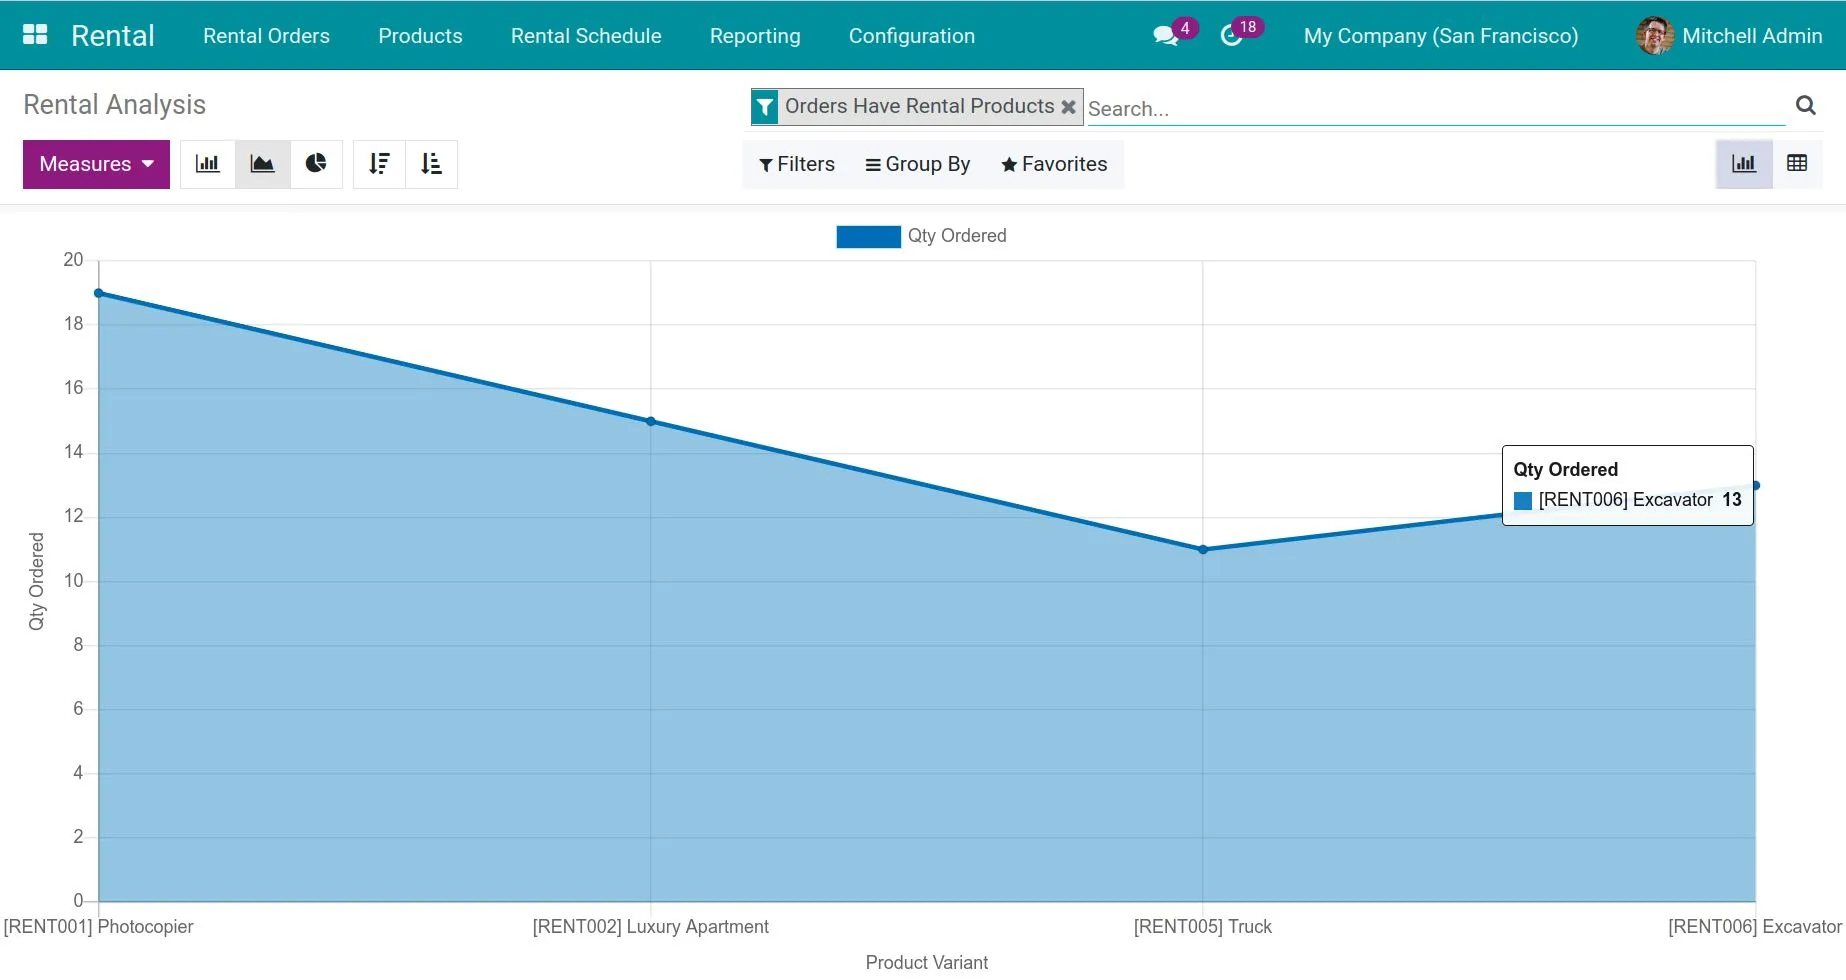
Task: Click the Rental Analysis page title
Action: click(x=115, y=105)
